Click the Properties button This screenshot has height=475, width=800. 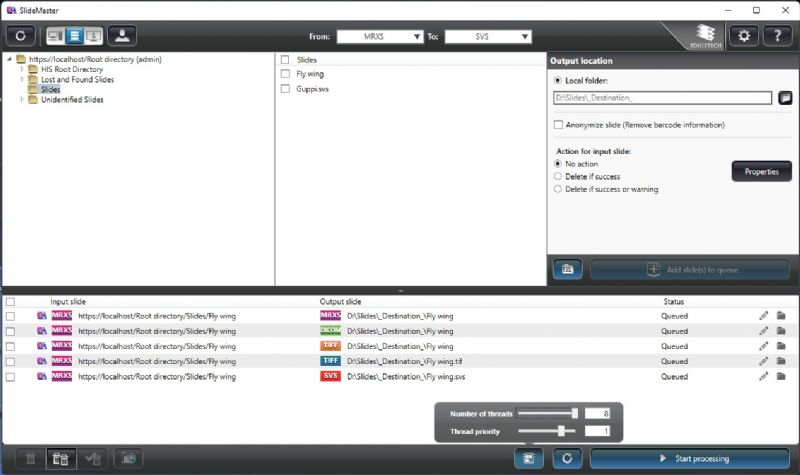[762, 171]
